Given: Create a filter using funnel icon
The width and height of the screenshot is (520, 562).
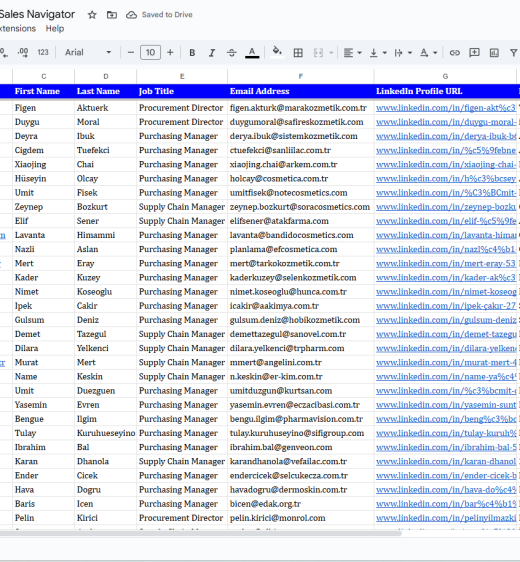Looking at the screenshot, I should pos(514,53).
